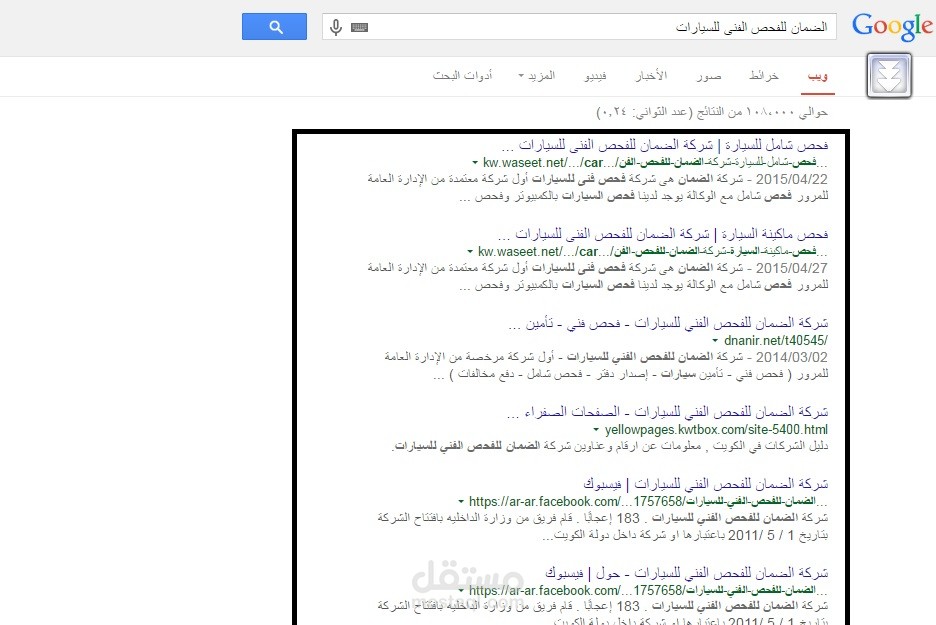
Task: Open result titled فحص ماكينة السيارة
Action: point(663,234)
